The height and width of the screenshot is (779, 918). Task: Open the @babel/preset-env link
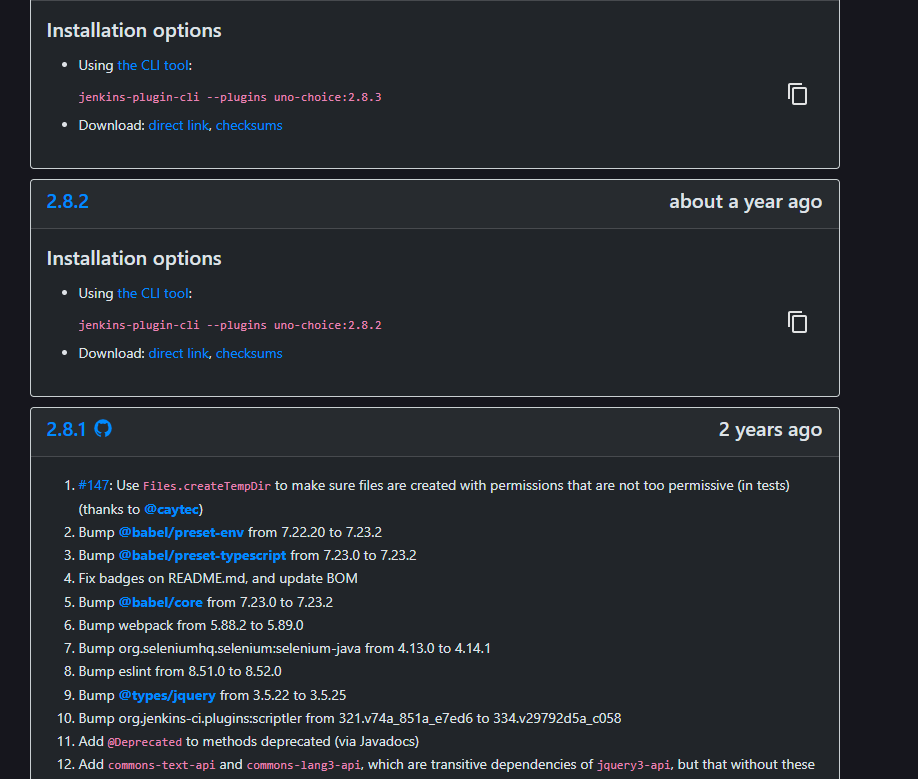(181, 532)
